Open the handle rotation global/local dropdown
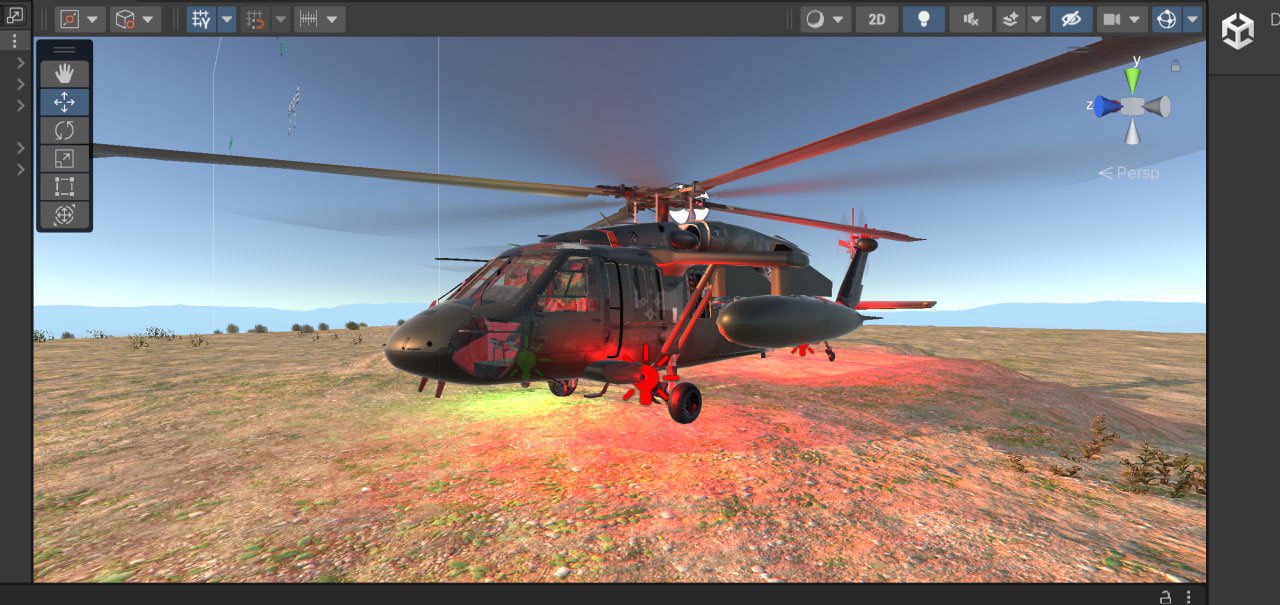This screenshot has height=605, width=1280. tap(135, 19)
